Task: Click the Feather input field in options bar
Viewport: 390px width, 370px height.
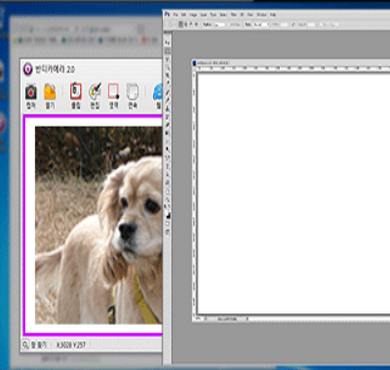Action: click(x=220, y=24)
